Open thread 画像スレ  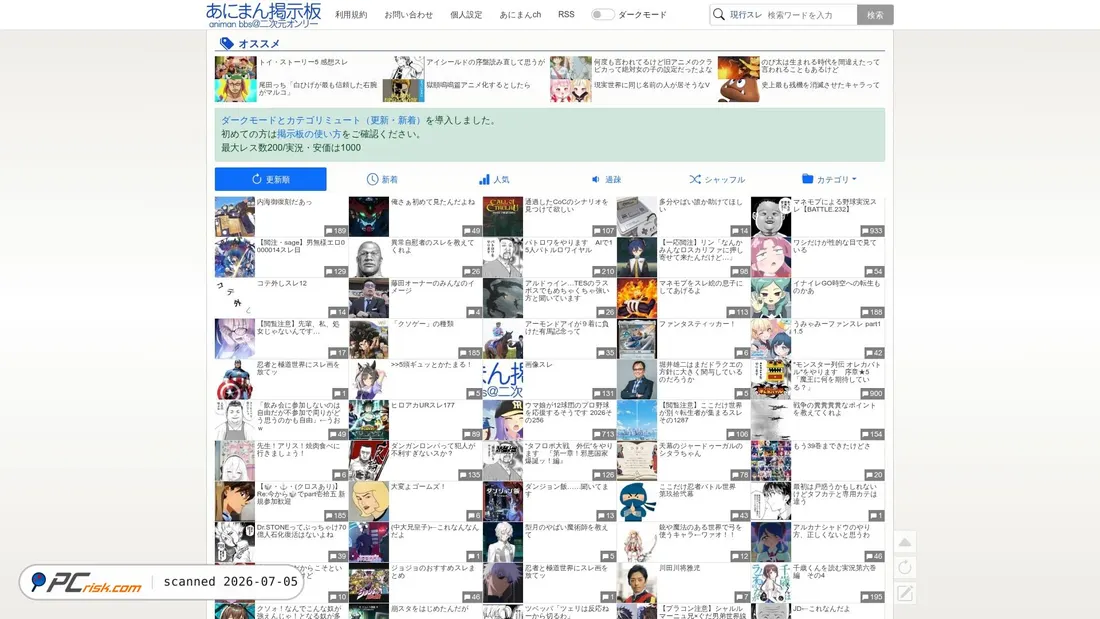coord(539,365)
